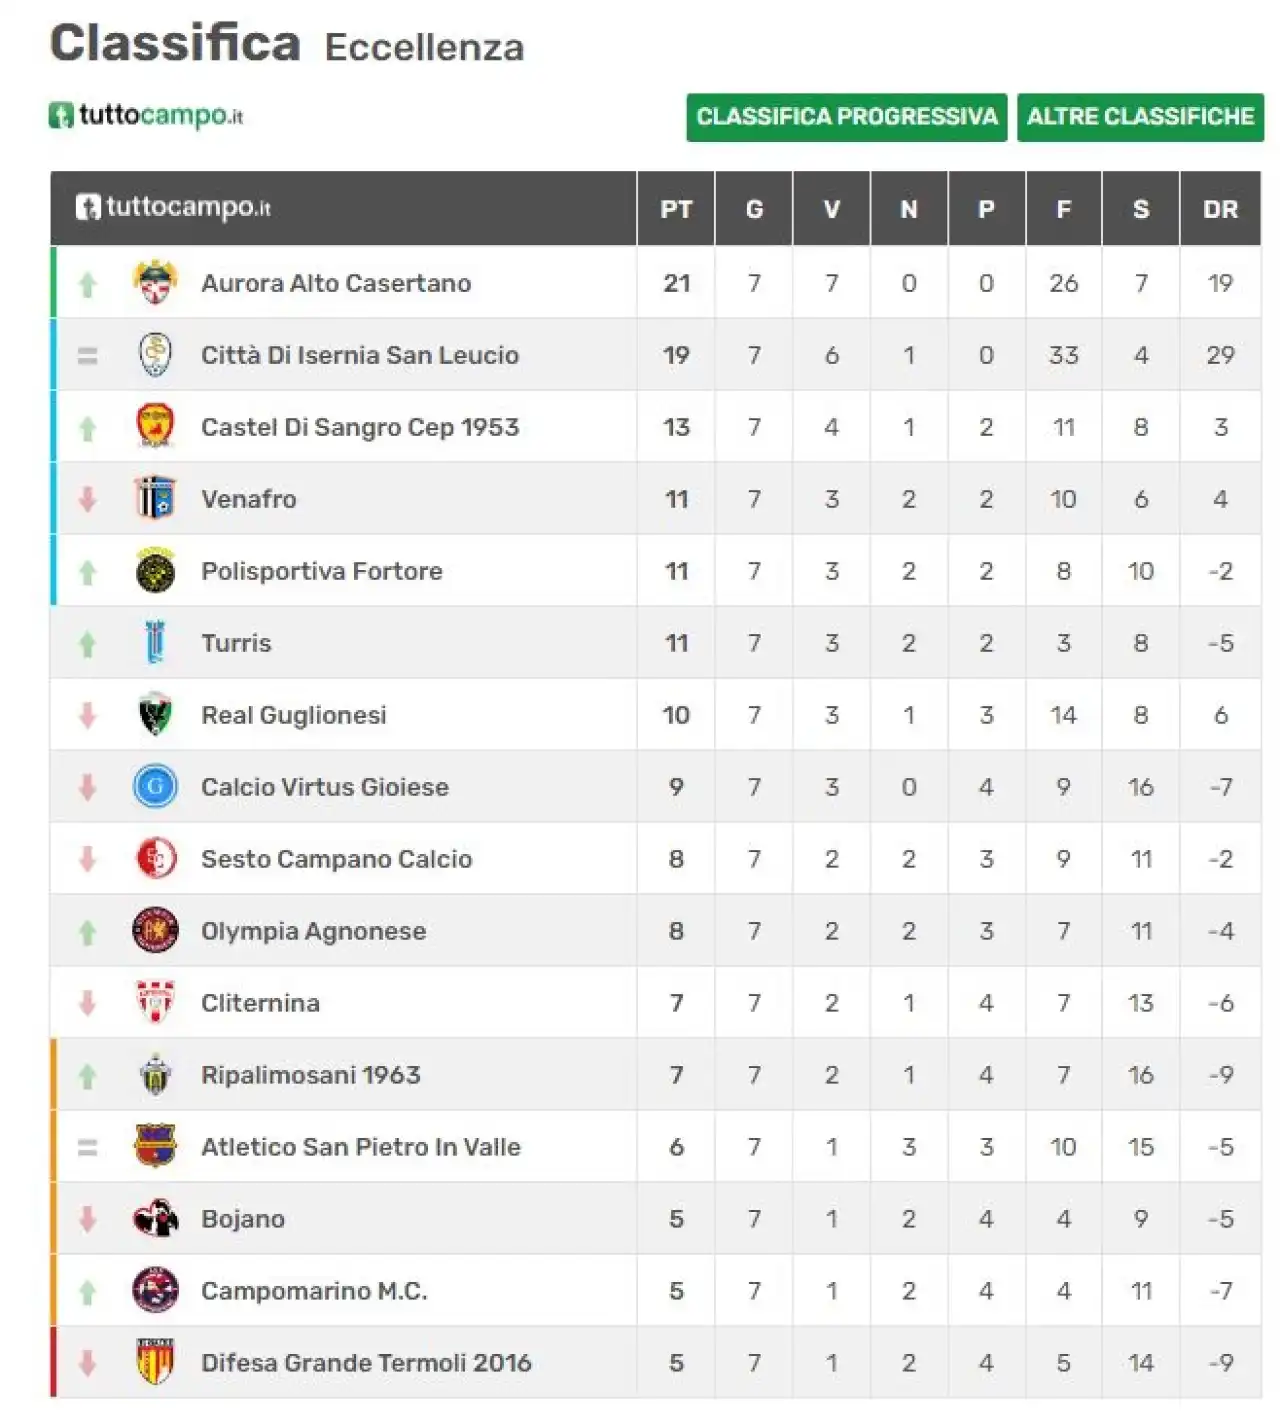This screenshot has width=1280, height=1426.
Task: Click the Città Di Isernia San Leucio crest
Action: point(155,355)
